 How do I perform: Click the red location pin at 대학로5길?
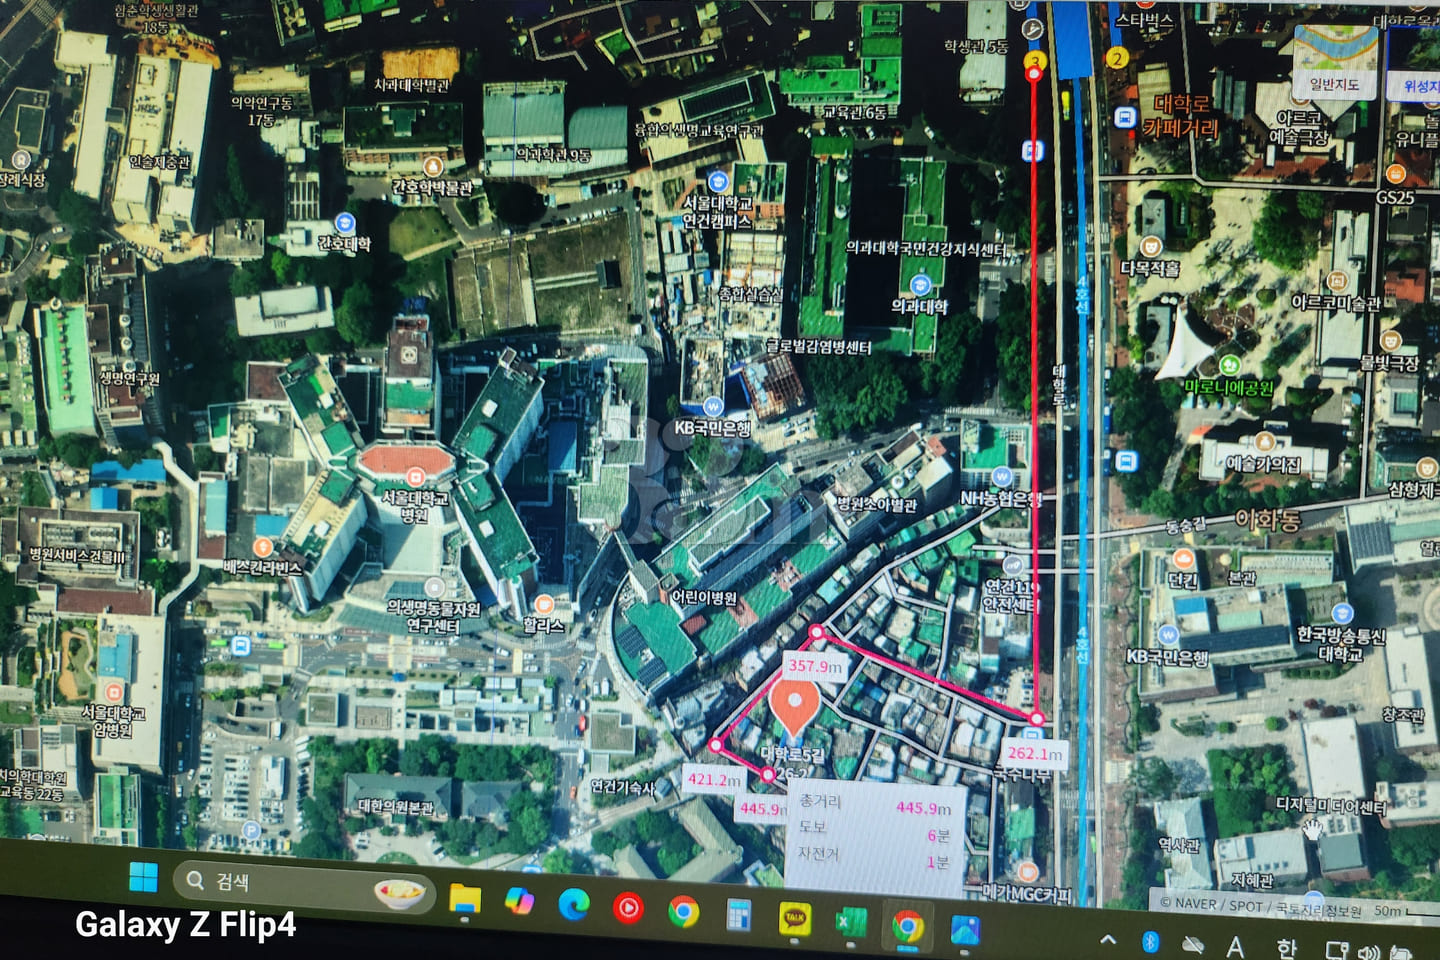[794, 706]
